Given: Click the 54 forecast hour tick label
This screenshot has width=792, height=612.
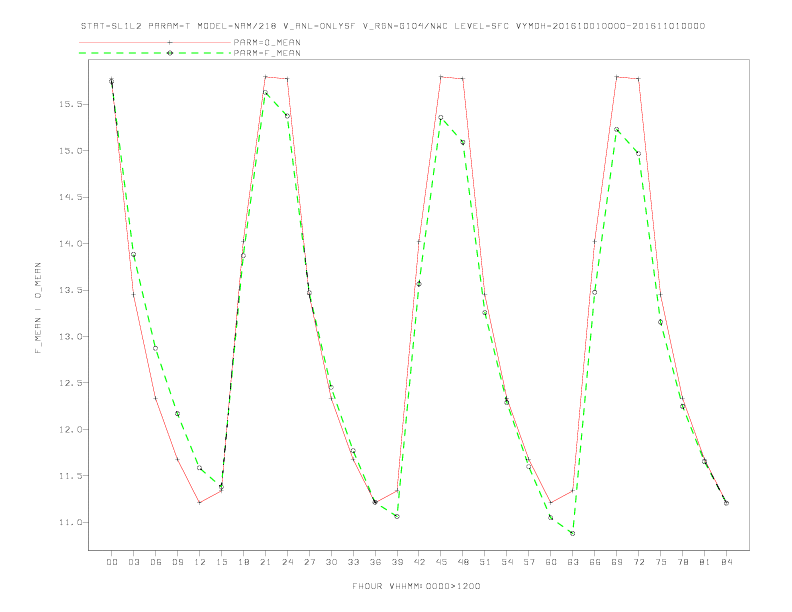Looking at the screenshot, I should pyautogui.click(x=507, y=562).
